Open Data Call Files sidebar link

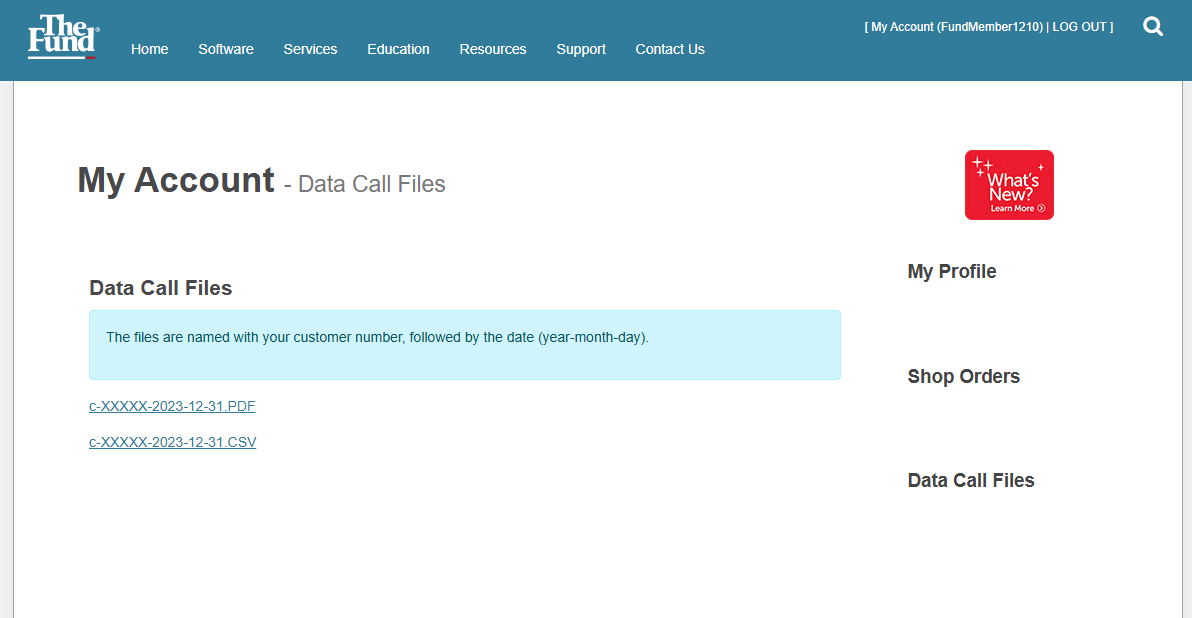coord(971,480)
